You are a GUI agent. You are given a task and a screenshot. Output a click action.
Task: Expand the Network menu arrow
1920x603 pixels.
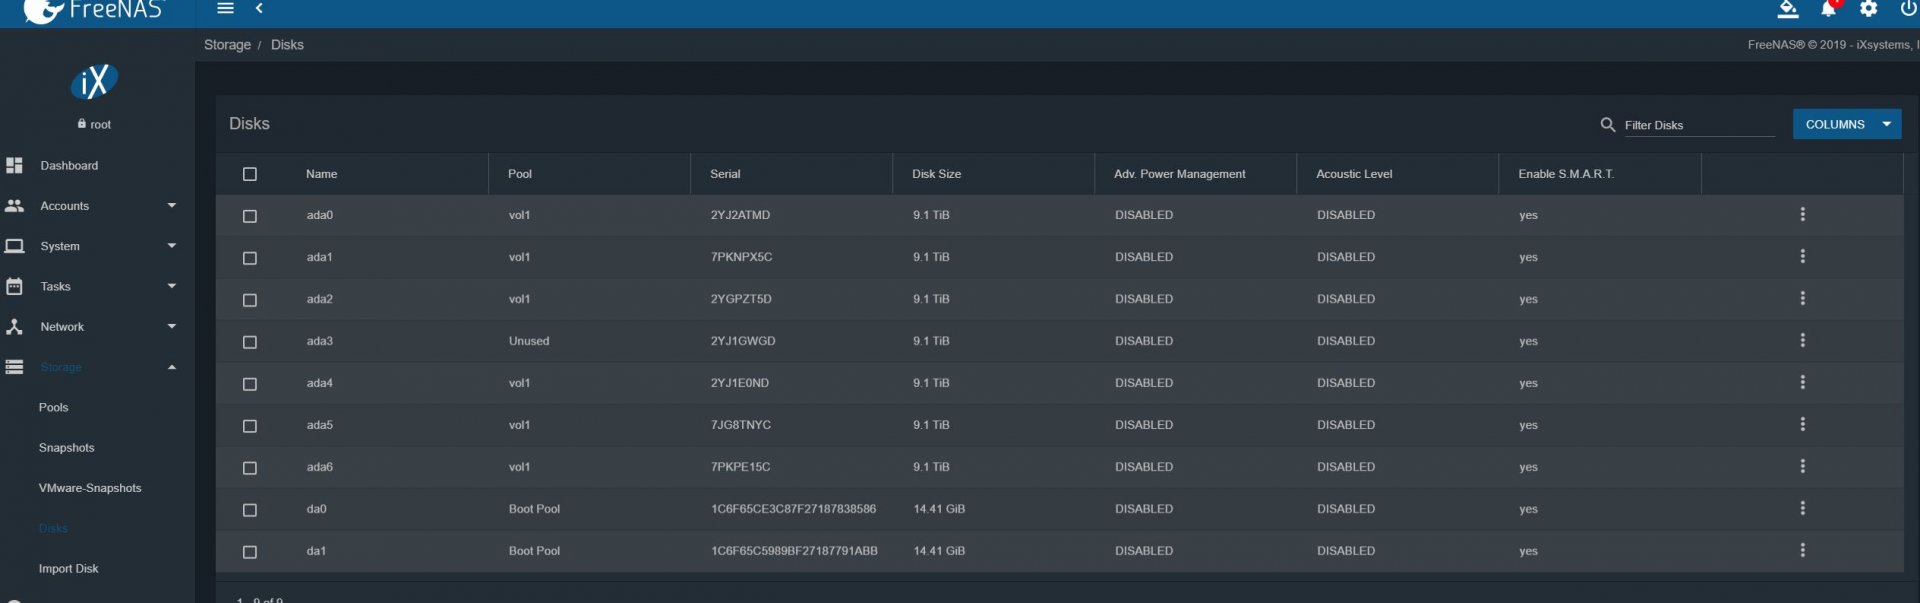172,326
